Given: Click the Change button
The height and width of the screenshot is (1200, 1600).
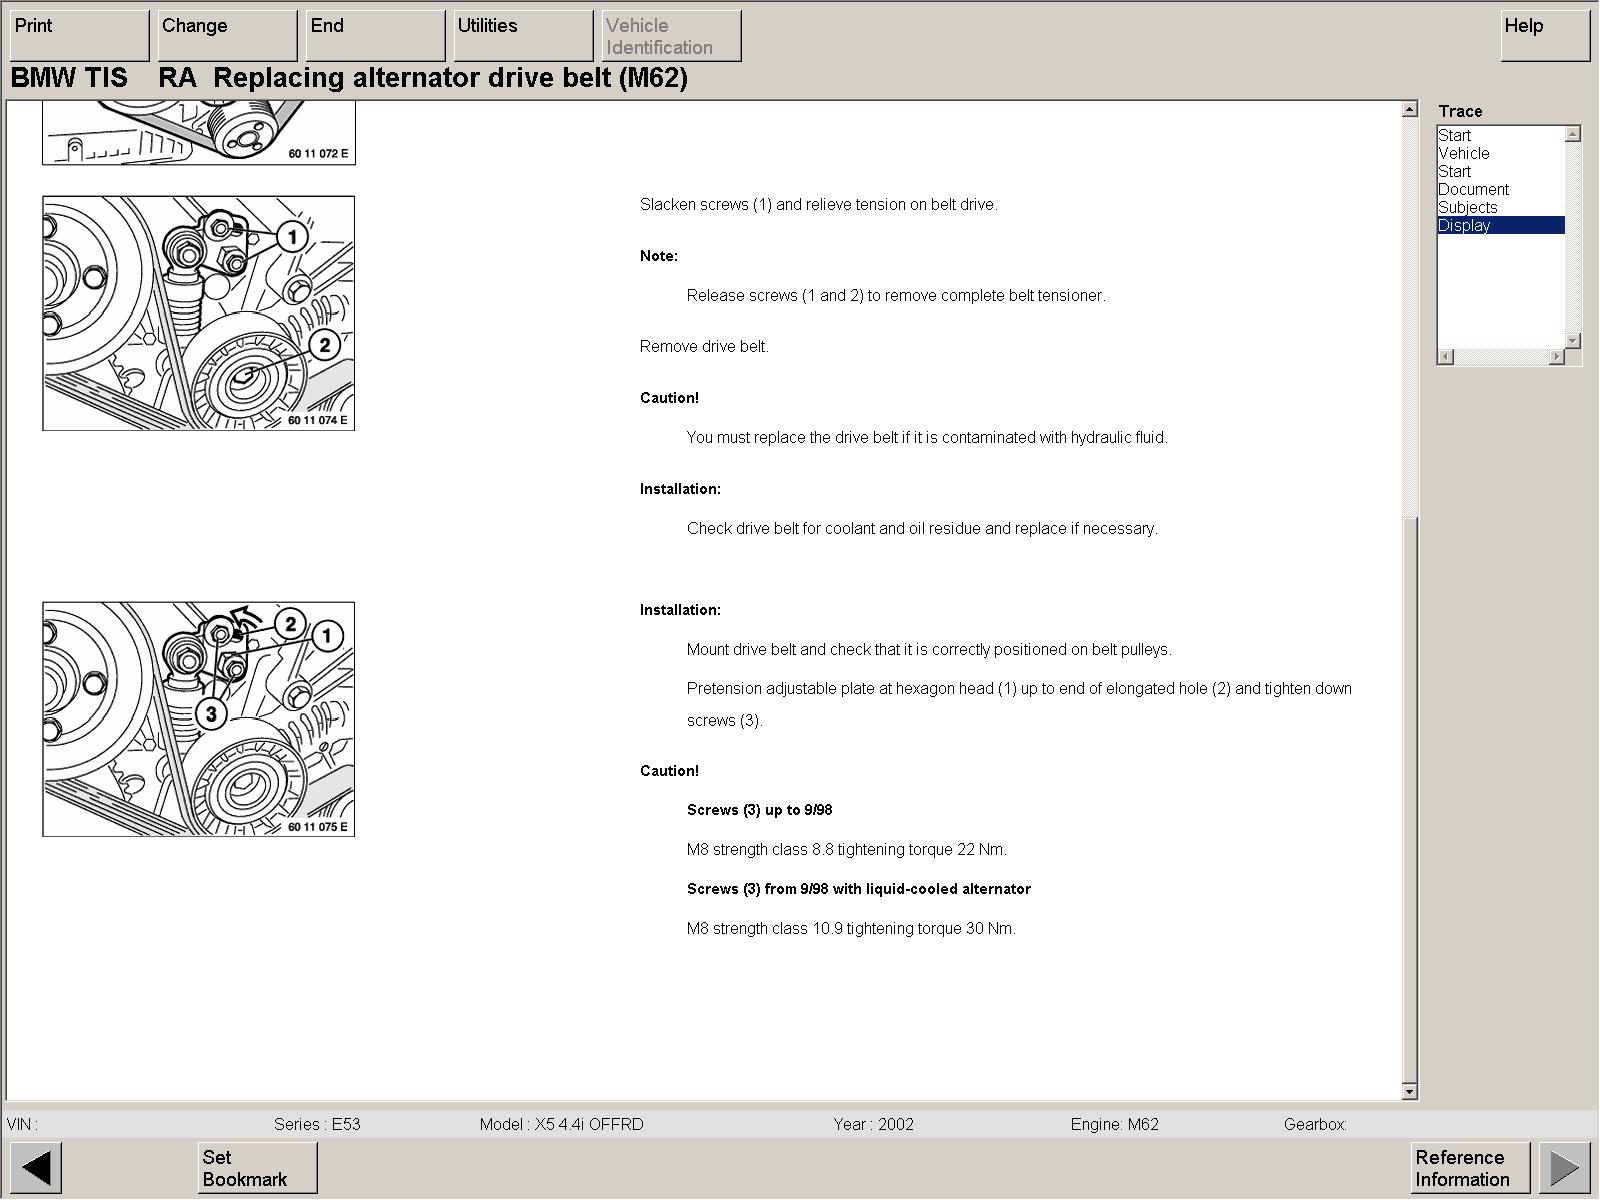Looking at the screenshot, I should click(227, 35).
